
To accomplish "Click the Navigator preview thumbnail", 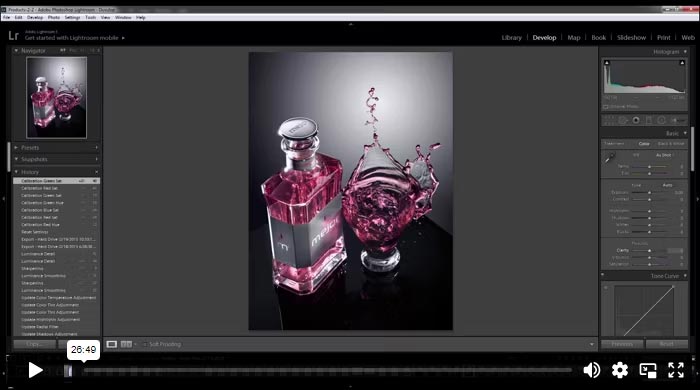I will [56, 97].
